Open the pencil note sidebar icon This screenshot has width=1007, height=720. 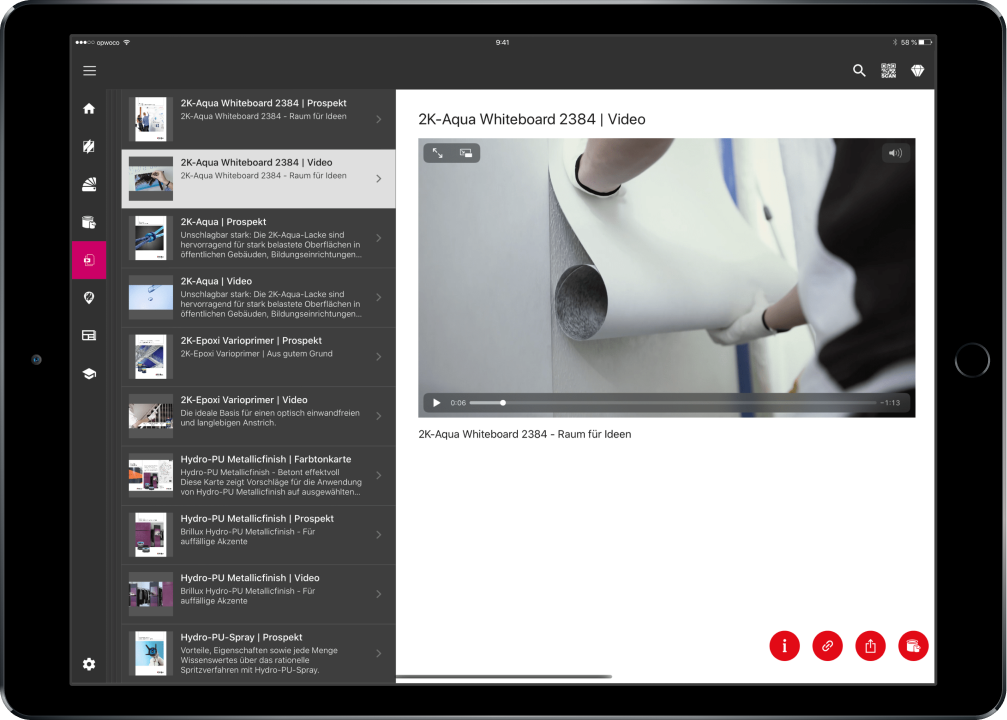(x=89, y=146)
